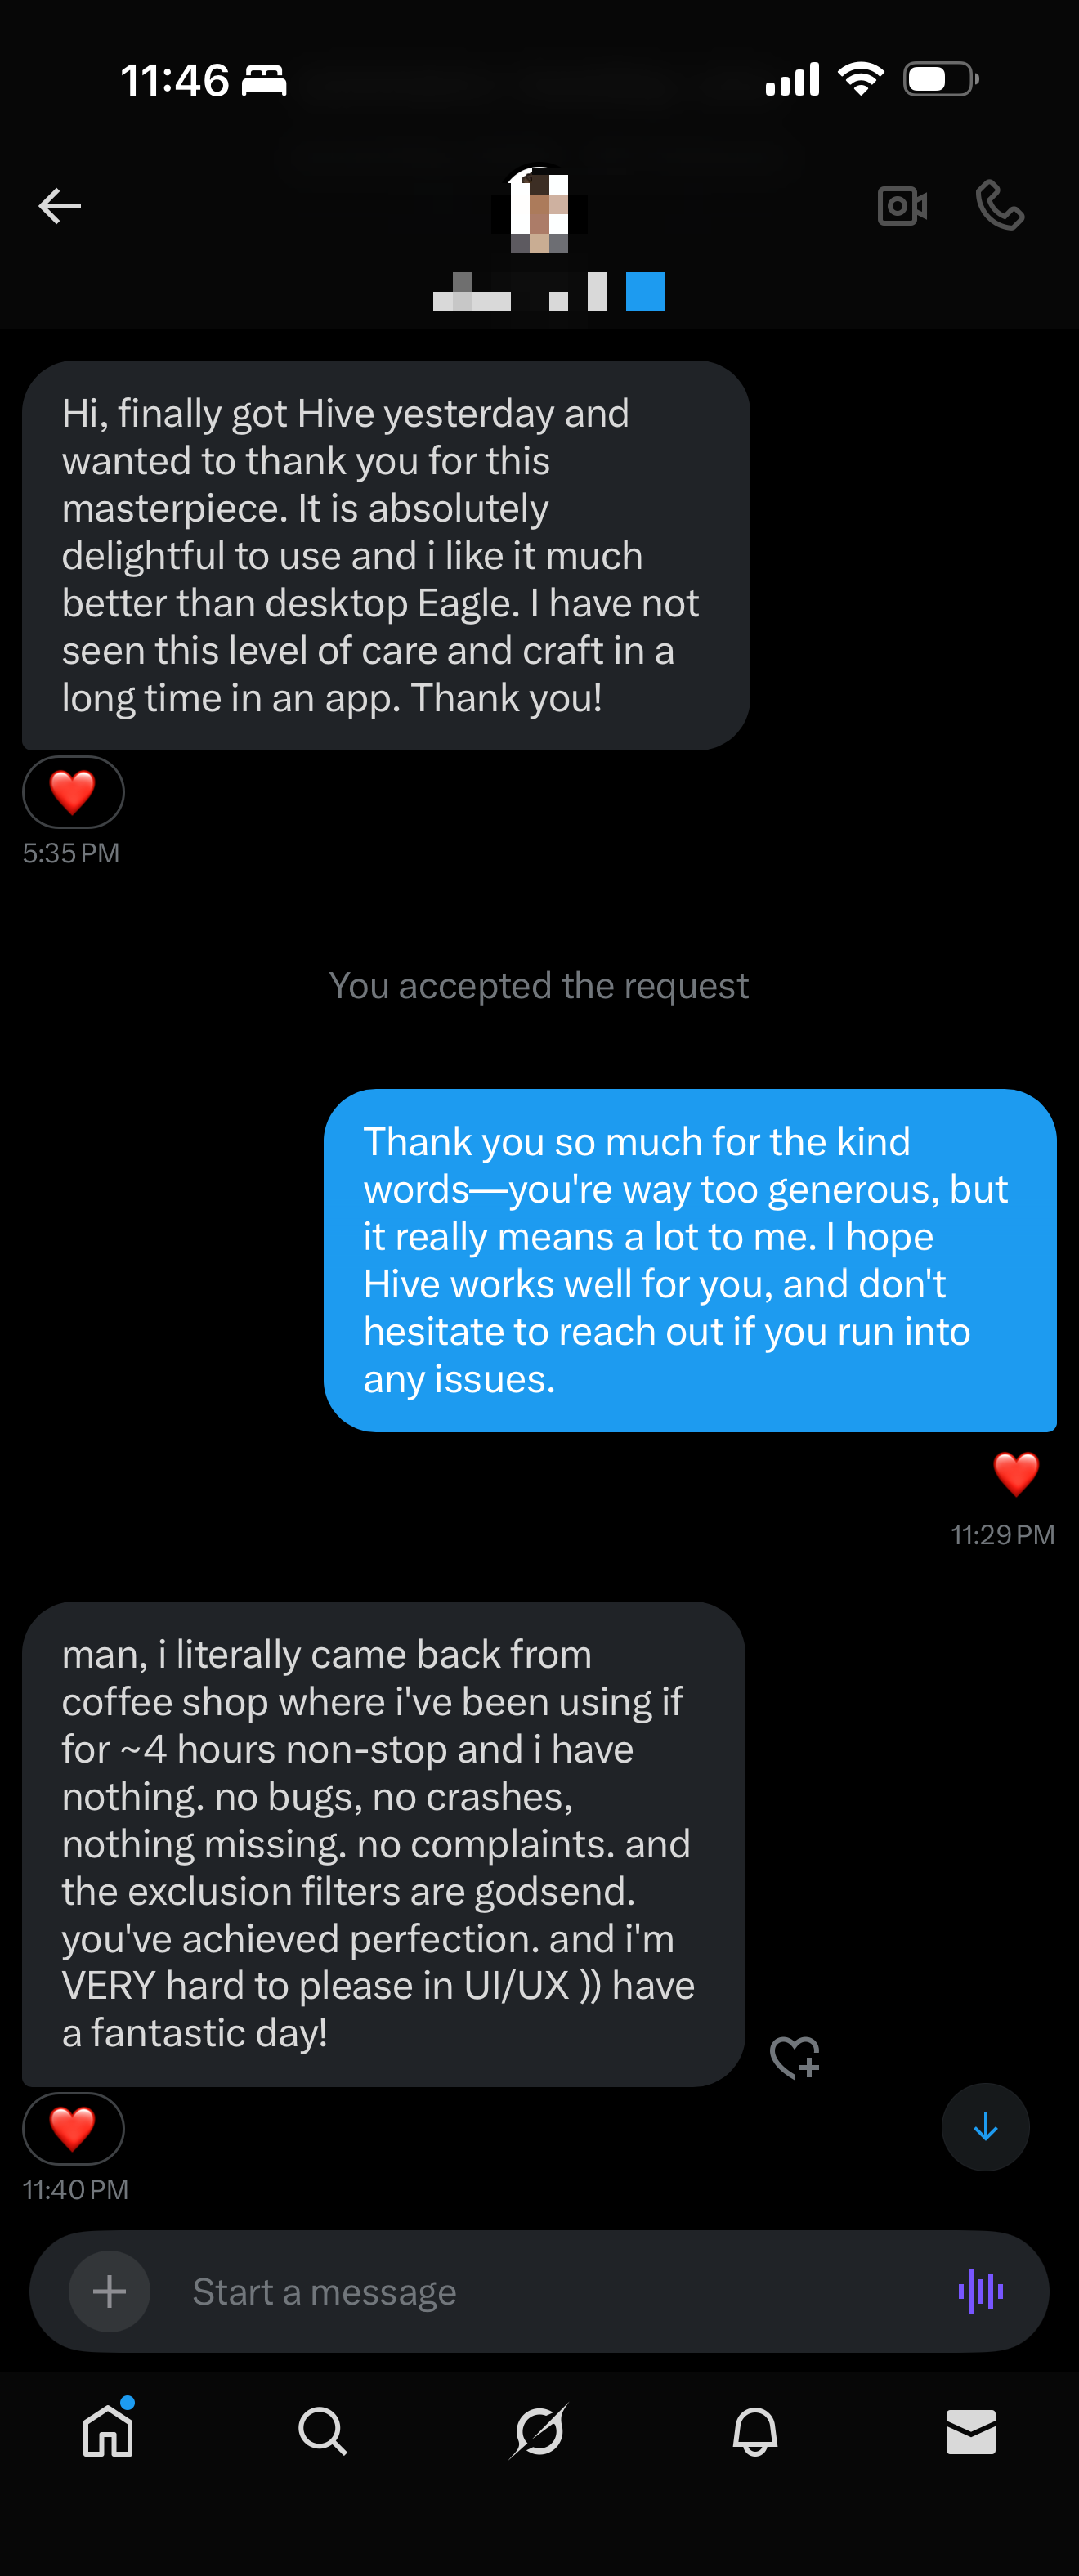Tap the back arrow
The width and height of the screenshot is (1079, 2576).
[x=59, y=206]
